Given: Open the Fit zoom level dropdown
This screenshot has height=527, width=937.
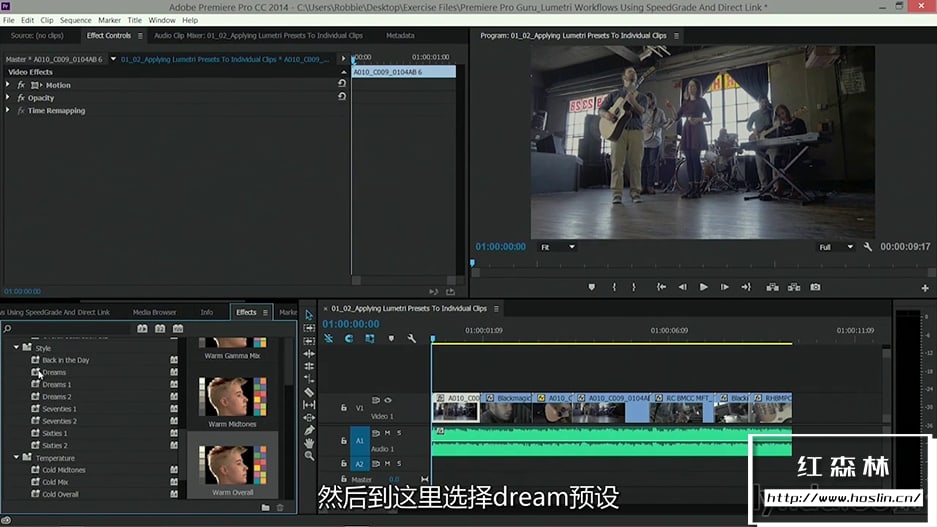Looking at the screenshot, I should click(558, 247).
